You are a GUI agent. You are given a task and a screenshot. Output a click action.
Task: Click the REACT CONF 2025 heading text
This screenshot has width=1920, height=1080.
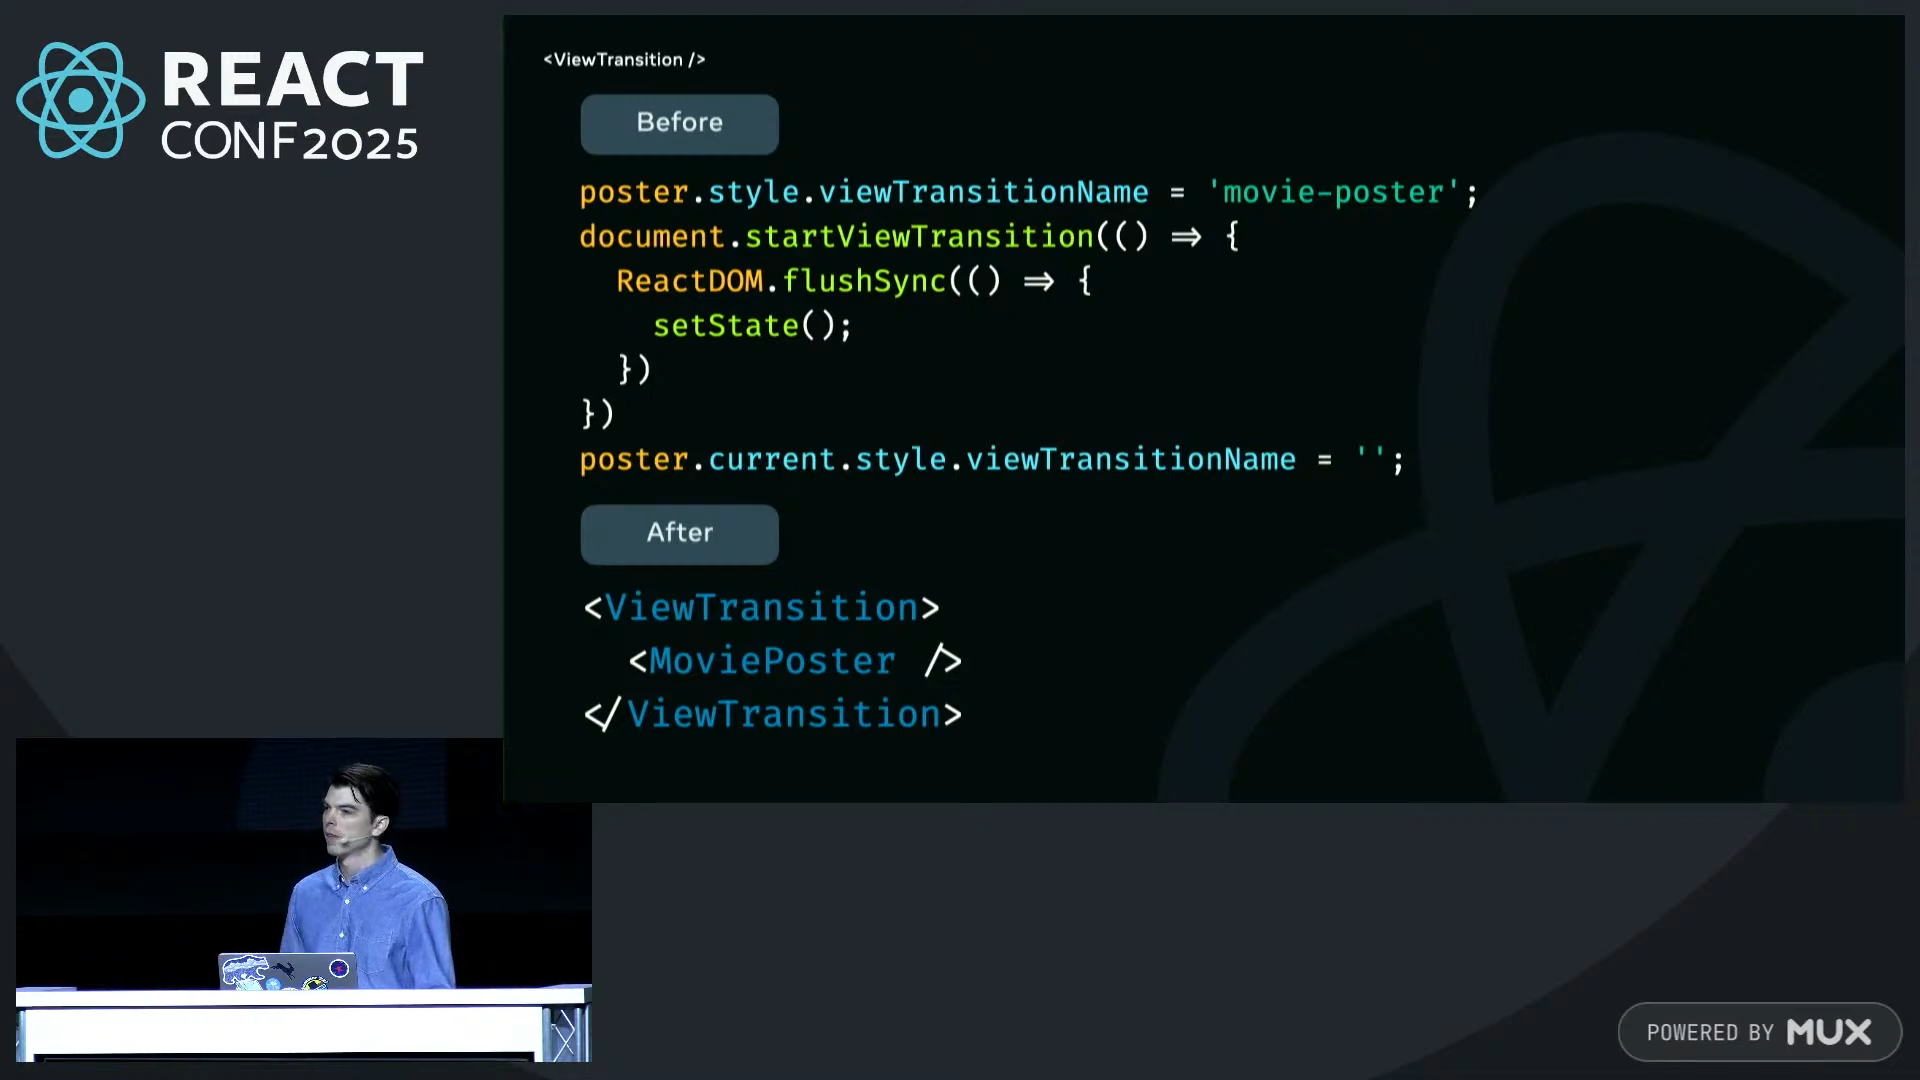tap(292, 80)
